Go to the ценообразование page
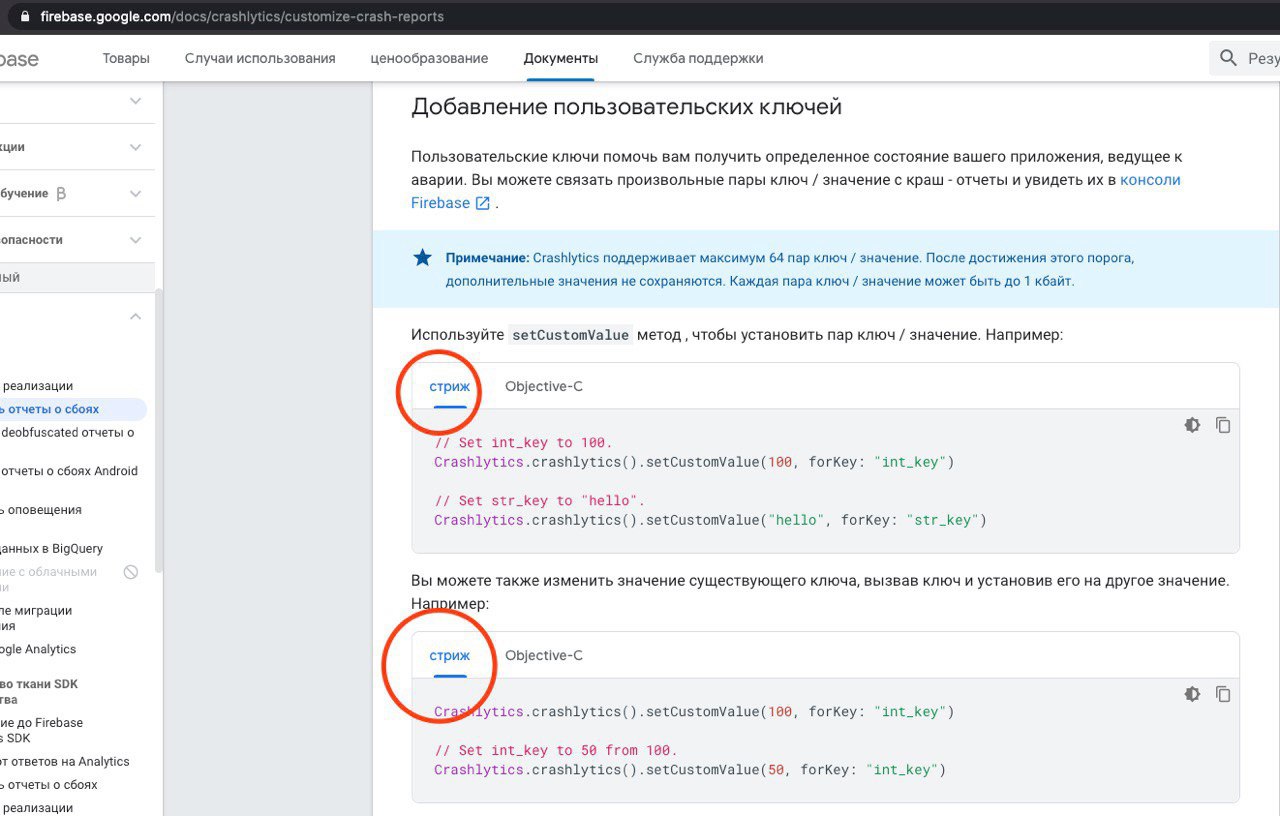 pos(429,58)
